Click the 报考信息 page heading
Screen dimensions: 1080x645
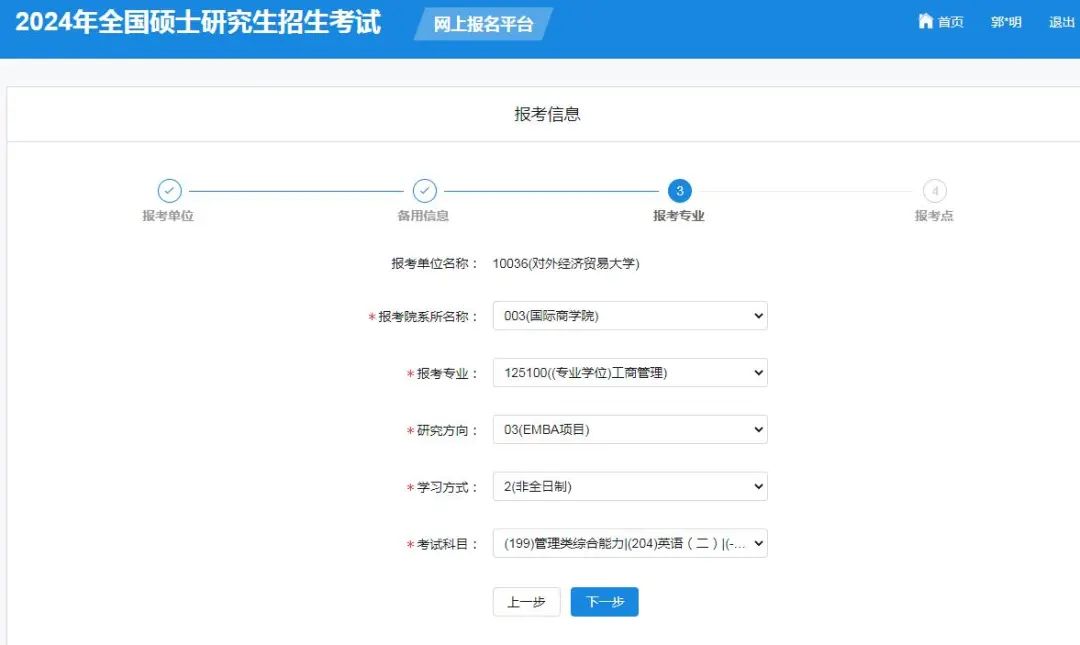(548, 114)
